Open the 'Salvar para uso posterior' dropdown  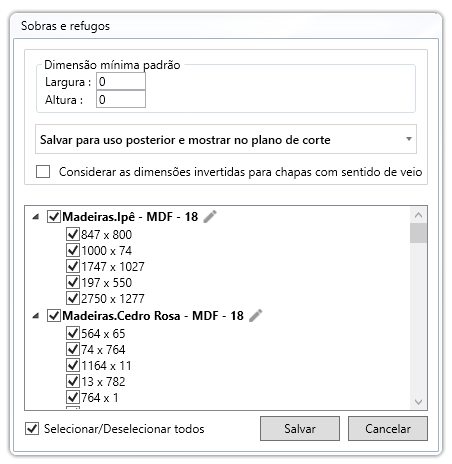(226, 139)
